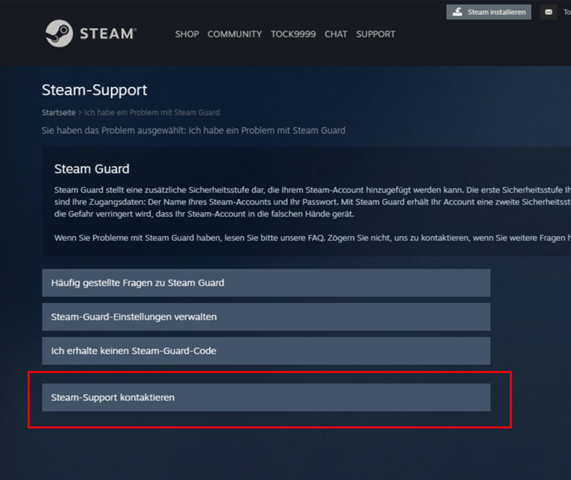The image size is (571, 480).
Task: Click the Steam-Support page heading
Action: [94, 90]
